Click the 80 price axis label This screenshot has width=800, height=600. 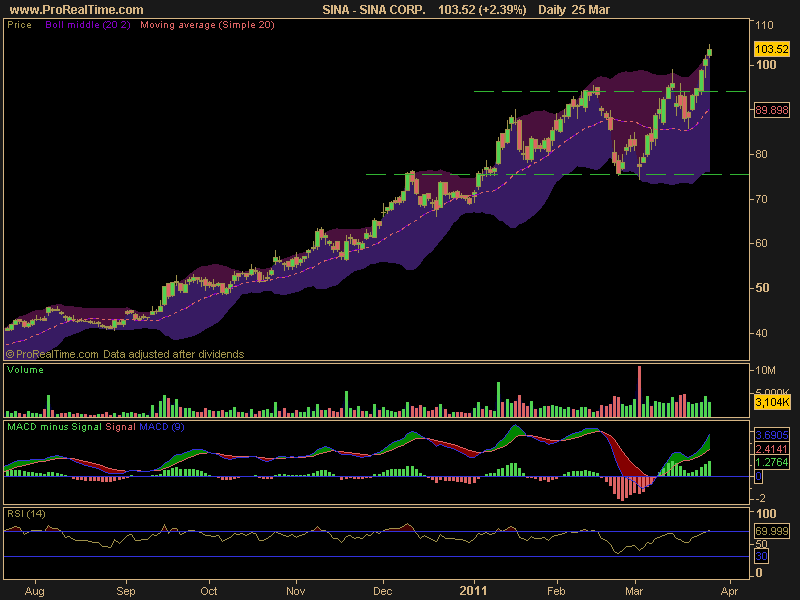pyautogui.click(x=761, y=154)
